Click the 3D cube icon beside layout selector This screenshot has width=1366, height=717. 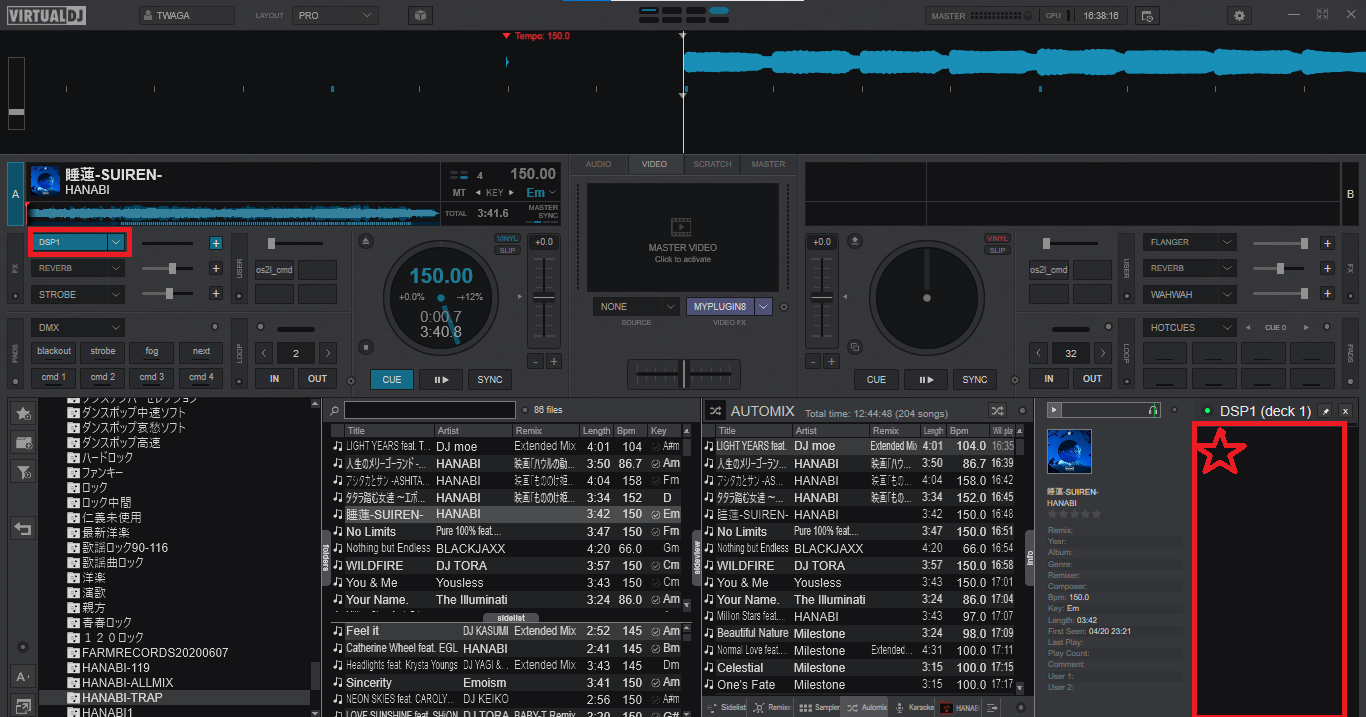(421, 16)
